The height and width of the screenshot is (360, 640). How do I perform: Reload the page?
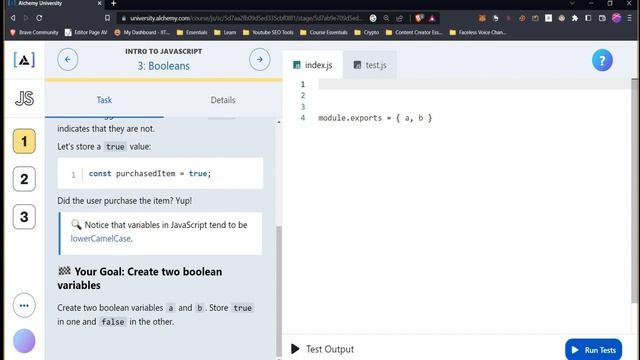point(39,18)
